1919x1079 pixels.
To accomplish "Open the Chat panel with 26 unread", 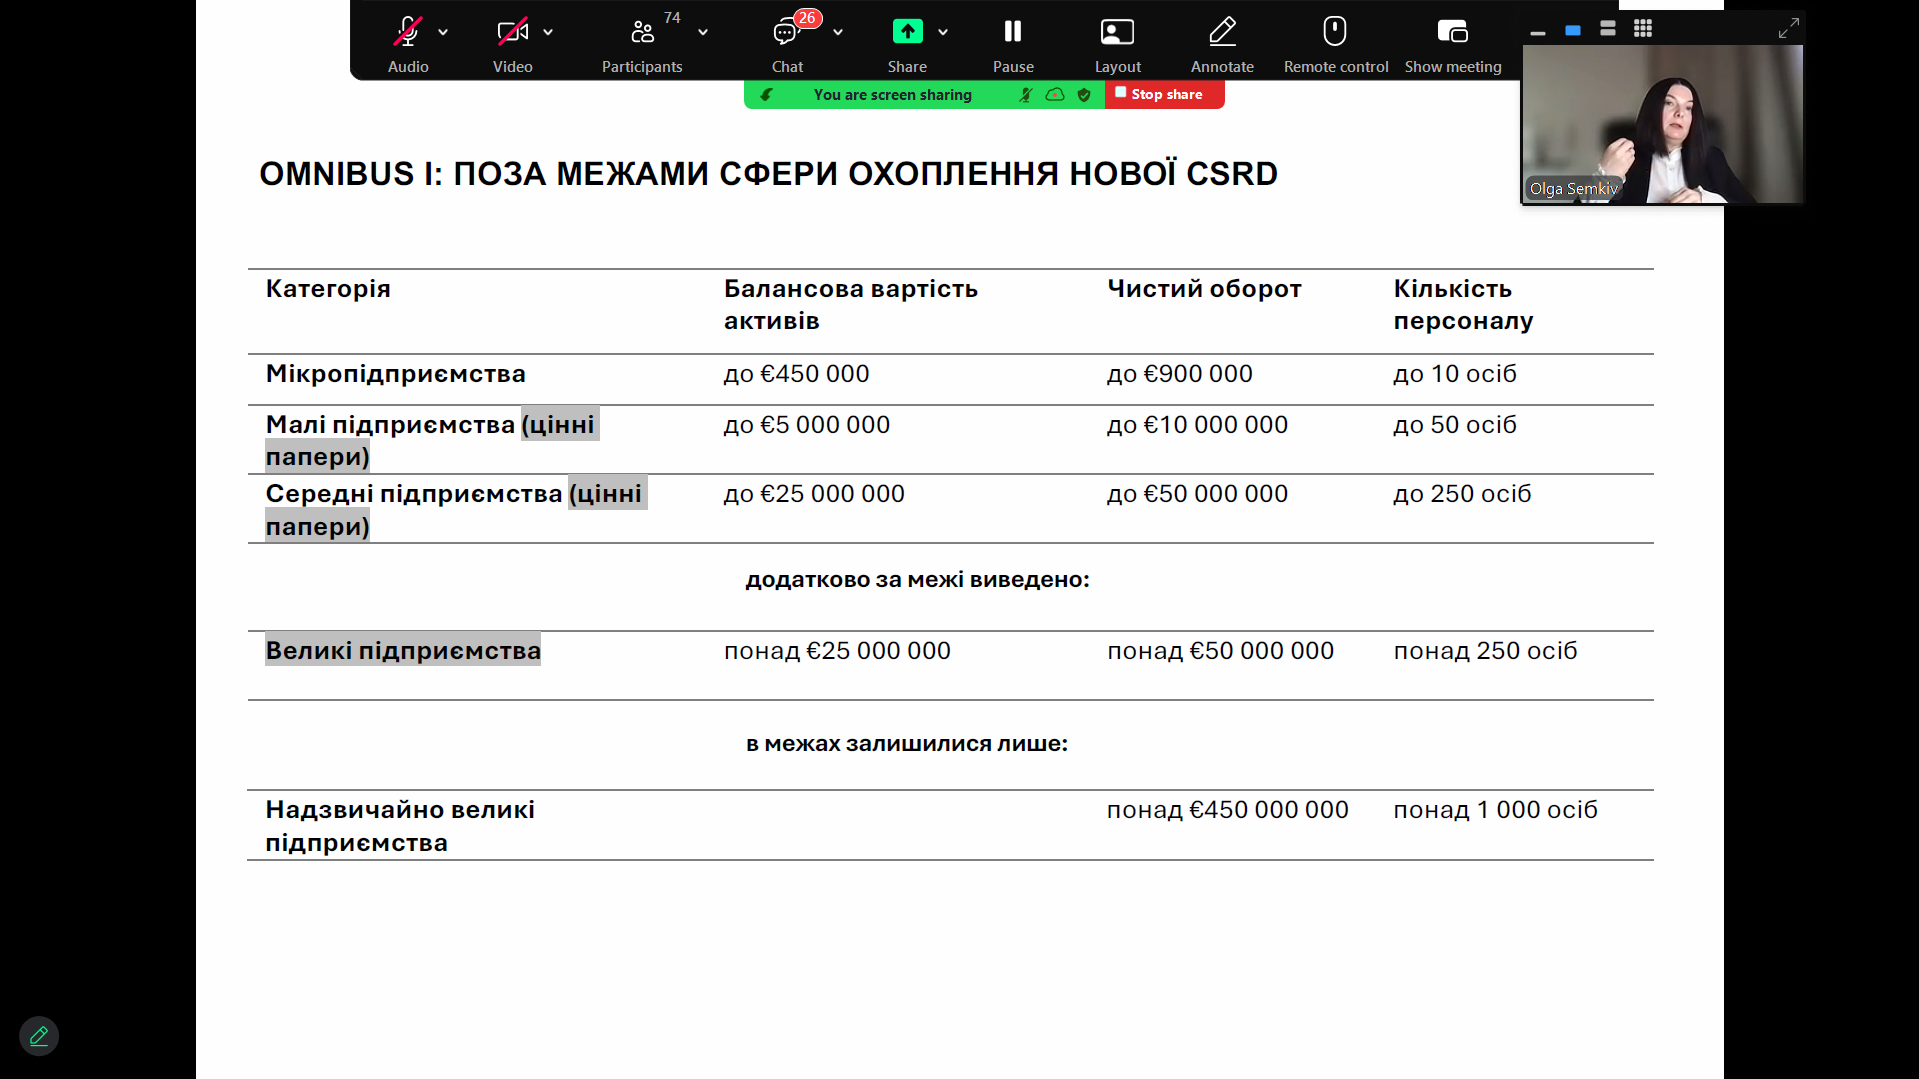I will (x=787, y=33).
